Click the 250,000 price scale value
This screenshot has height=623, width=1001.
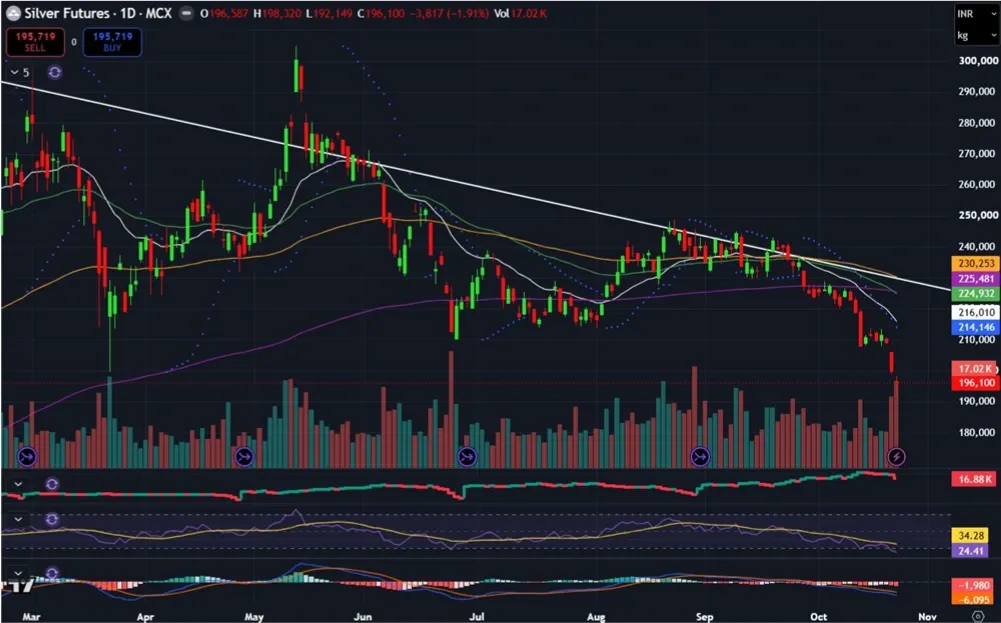pos(979,216)
